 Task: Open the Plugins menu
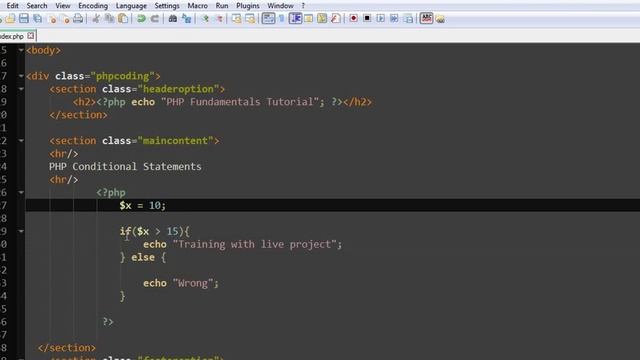tap(247, 6)
